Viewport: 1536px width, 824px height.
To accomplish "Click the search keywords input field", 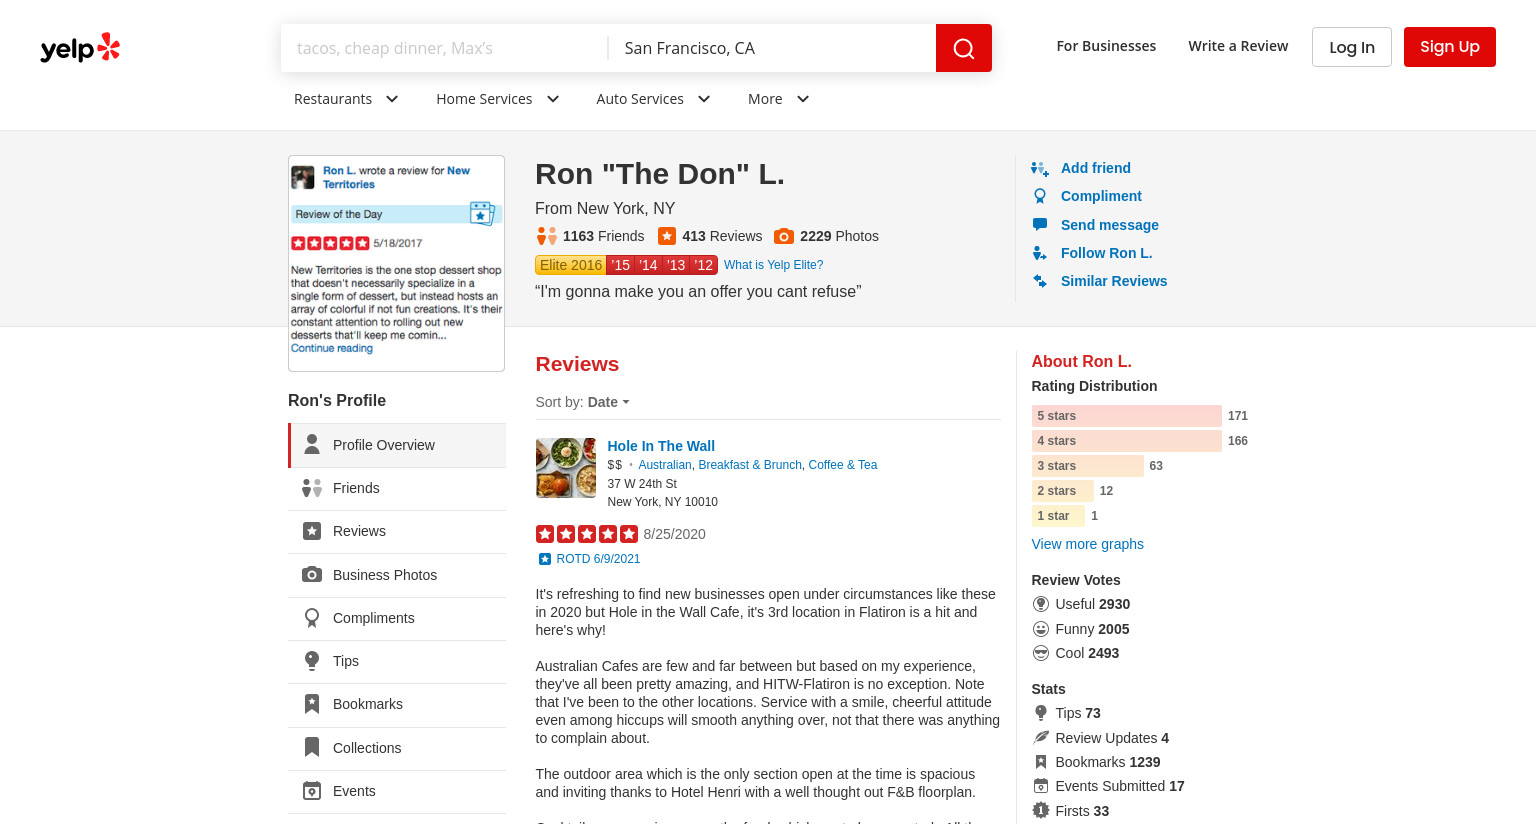I will 444,48.
